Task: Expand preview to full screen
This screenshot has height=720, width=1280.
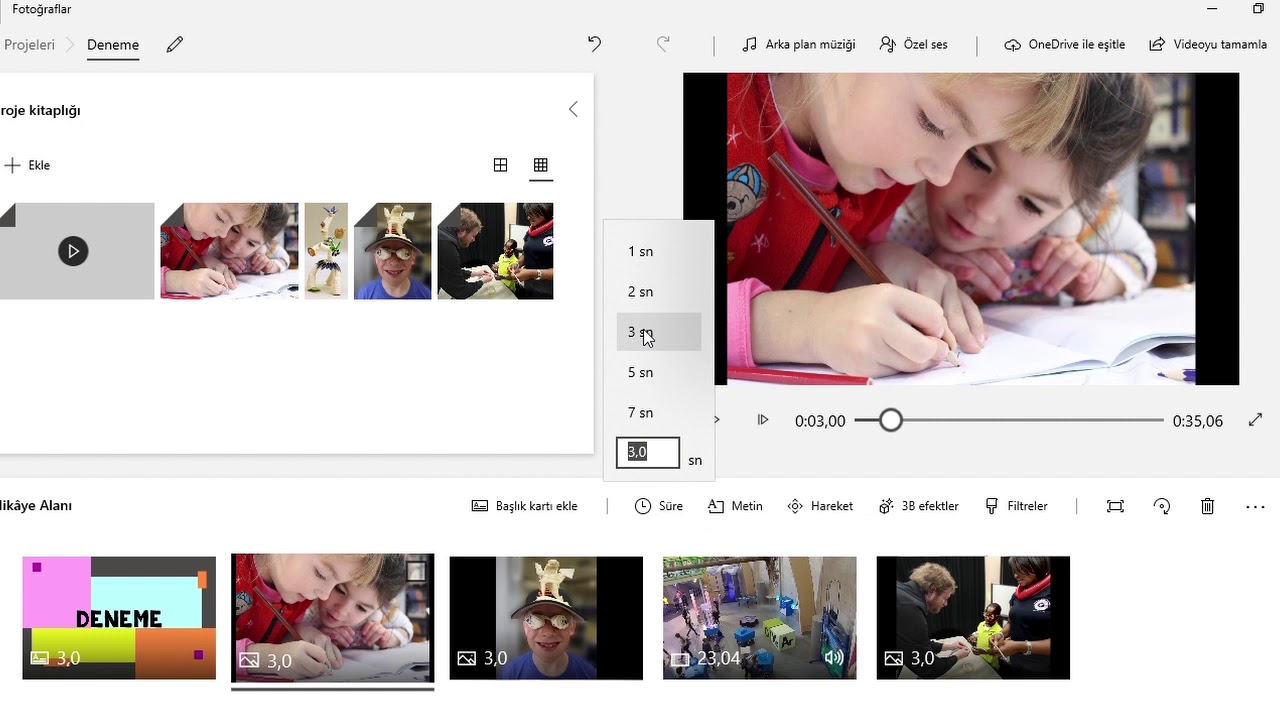Action: coord(1256,420)
